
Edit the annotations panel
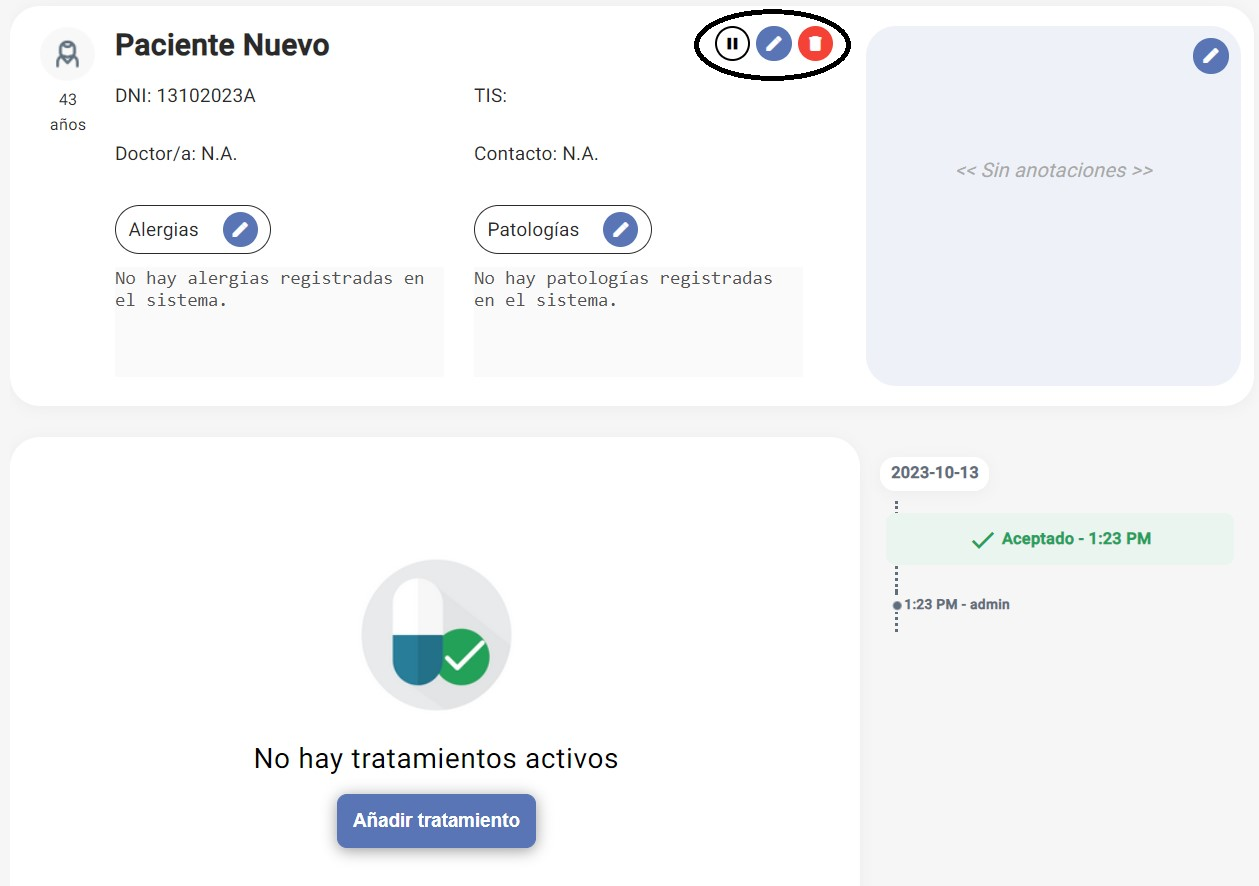coord(1210,56)
